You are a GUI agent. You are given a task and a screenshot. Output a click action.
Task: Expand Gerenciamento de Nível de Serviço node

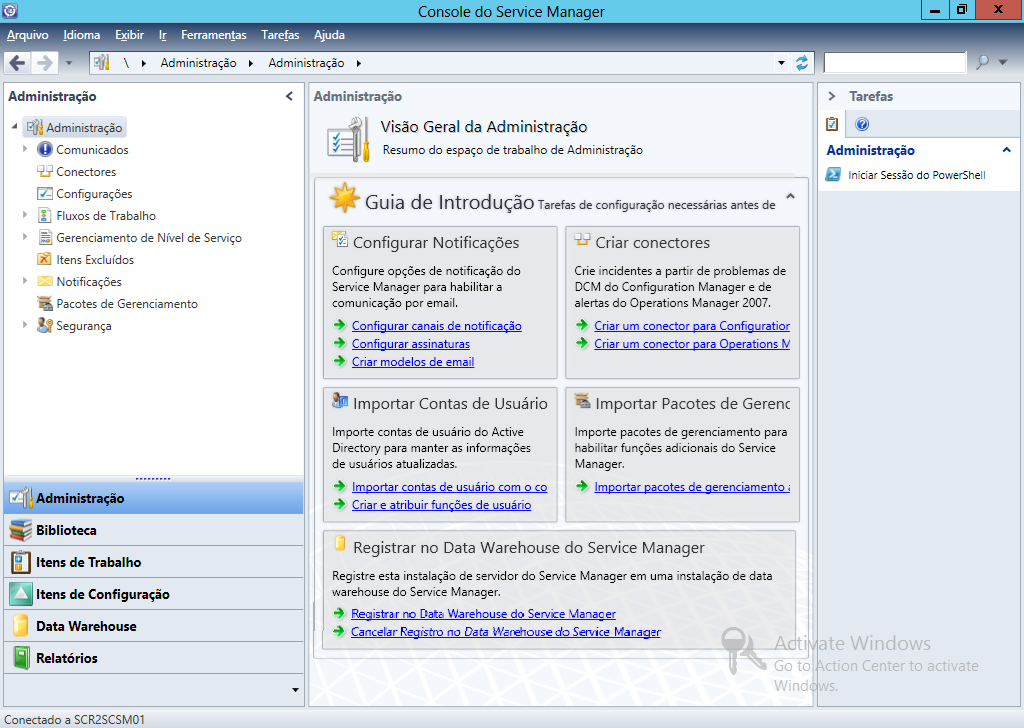[25, 237]
